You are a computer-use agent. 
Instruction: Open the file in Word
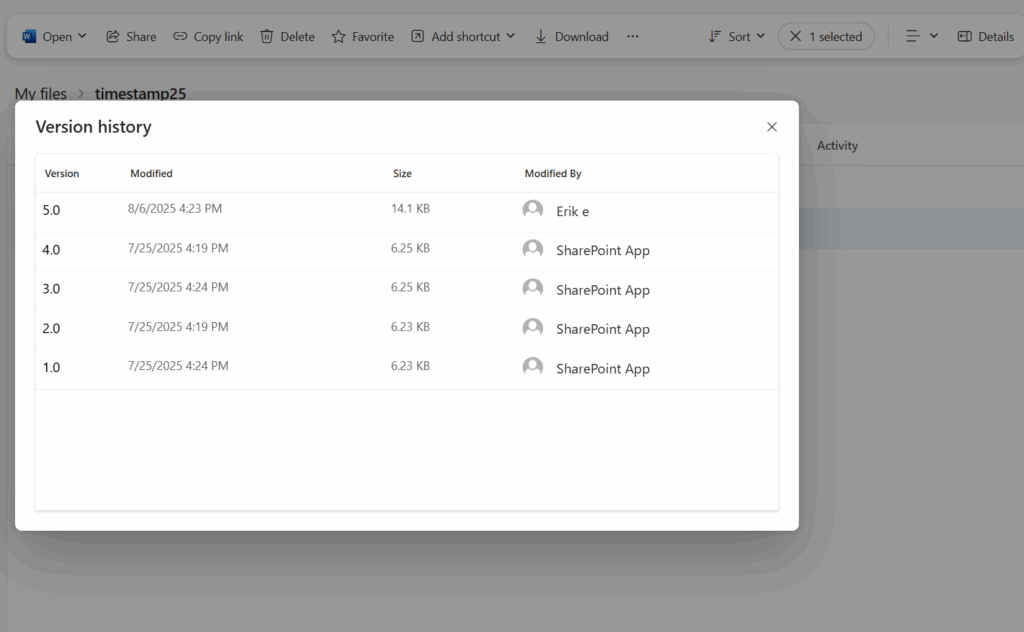coord(47,36)
